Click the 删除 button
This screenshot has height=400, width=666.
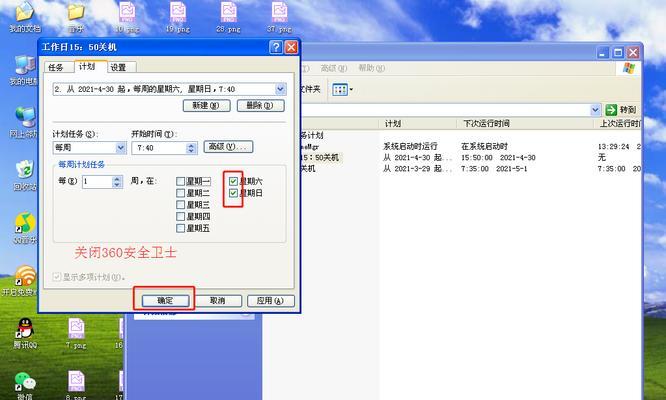260,105
